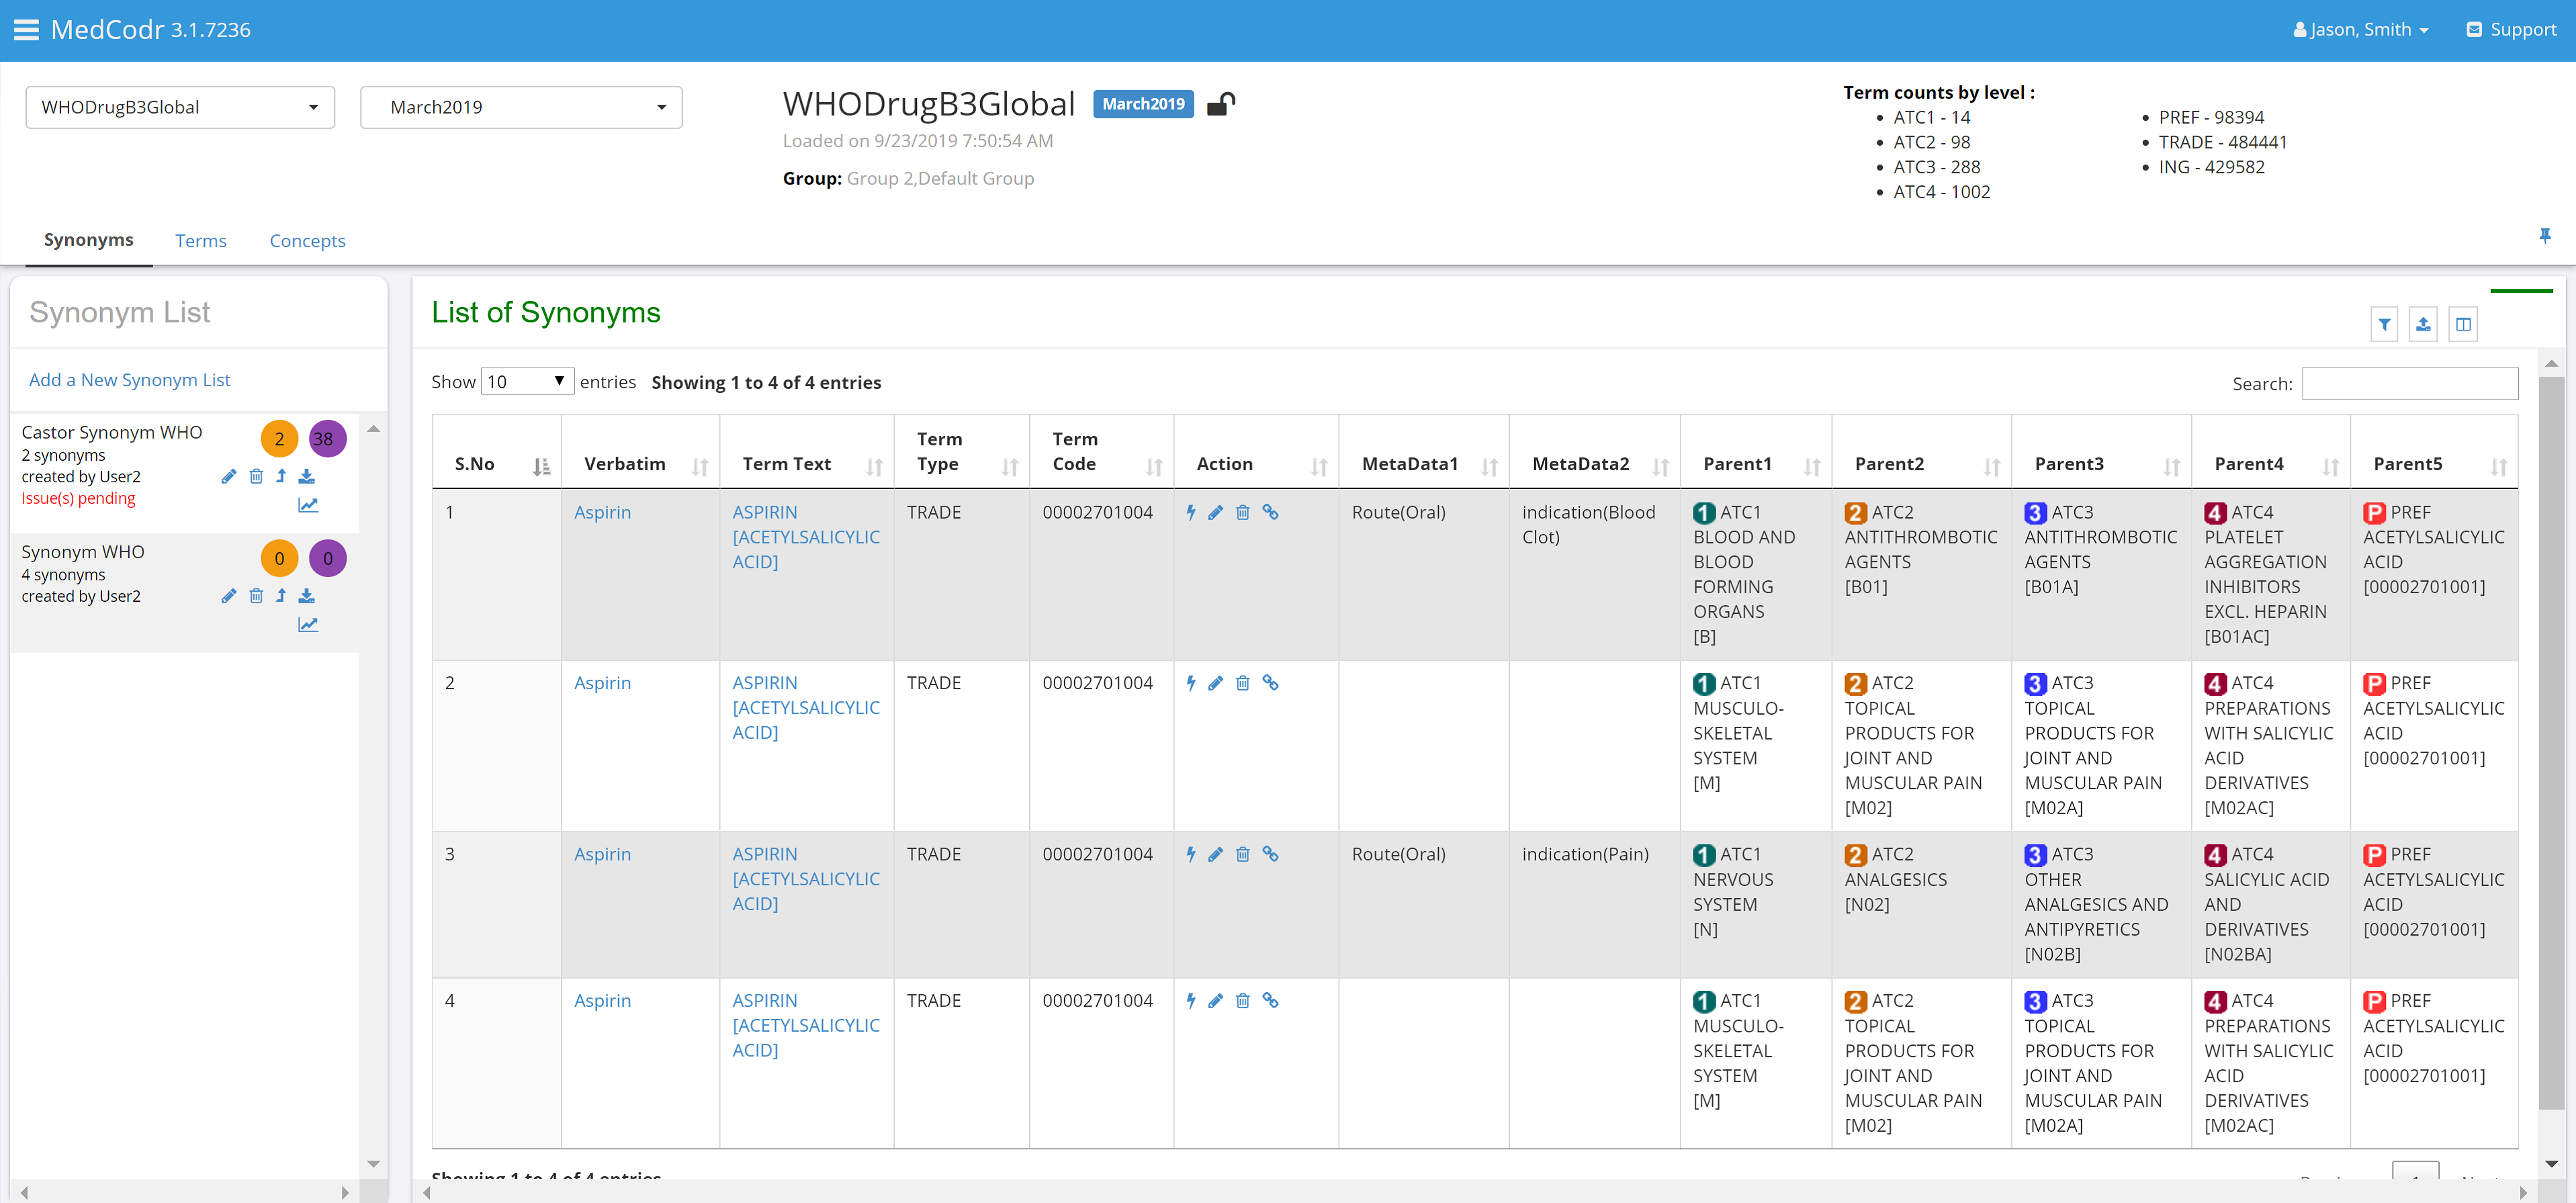Click Add a New Synonym List link
The image size is (2576, 1203).
pyautogui.click(x=130, y=380)
